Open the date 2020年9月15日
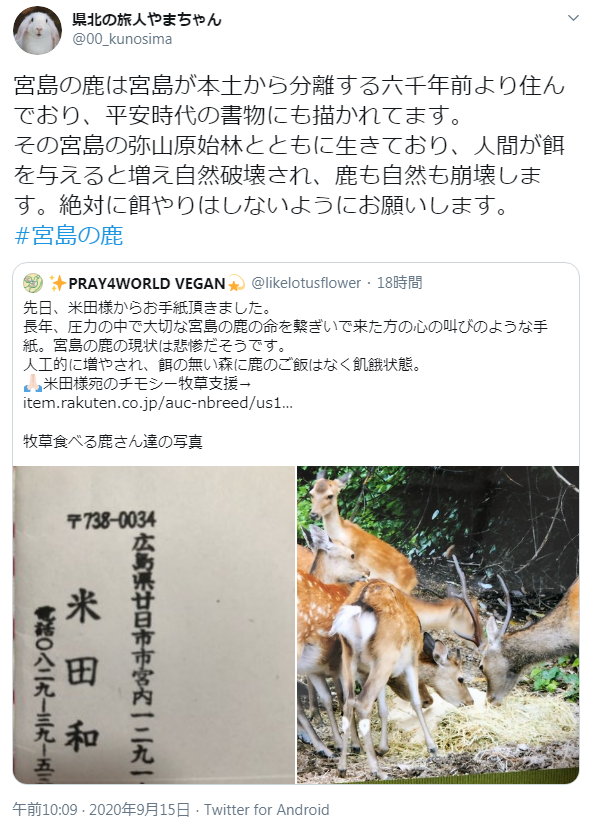 click(x=139, y=810)
